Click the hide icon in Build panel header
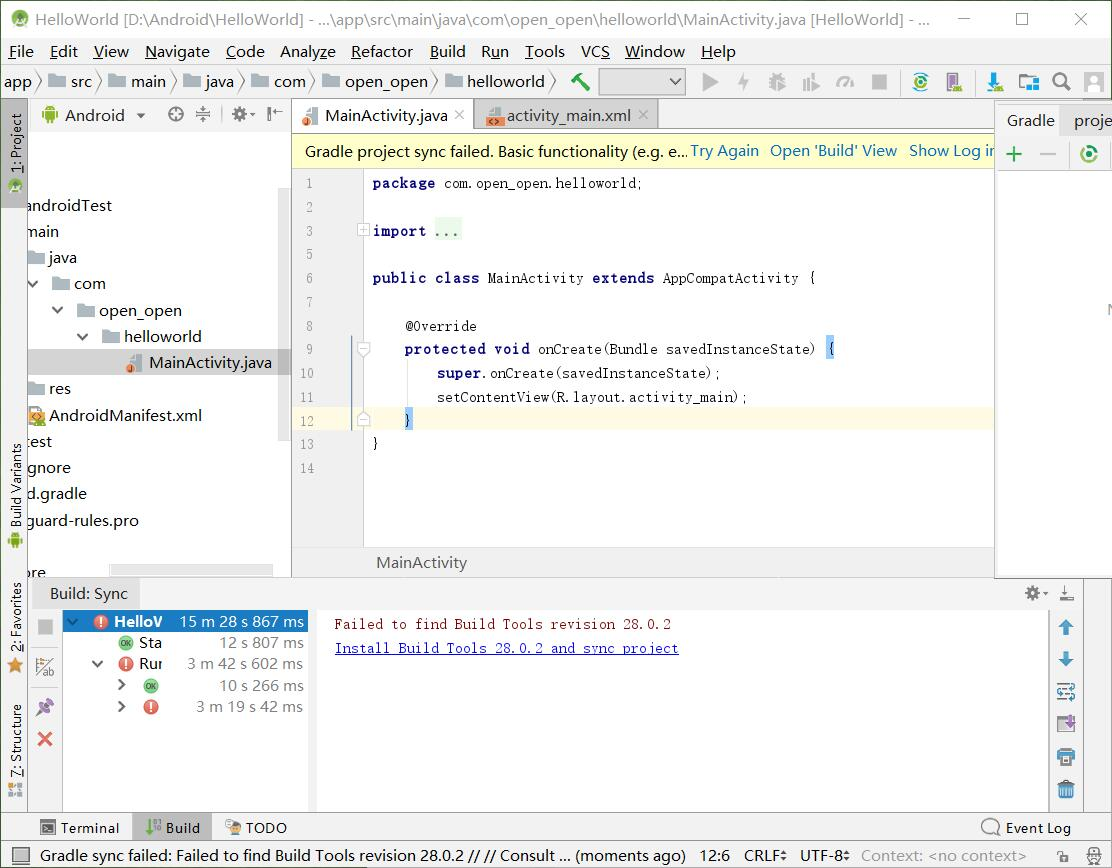The image size is (1112, 868). [1066, 593]
